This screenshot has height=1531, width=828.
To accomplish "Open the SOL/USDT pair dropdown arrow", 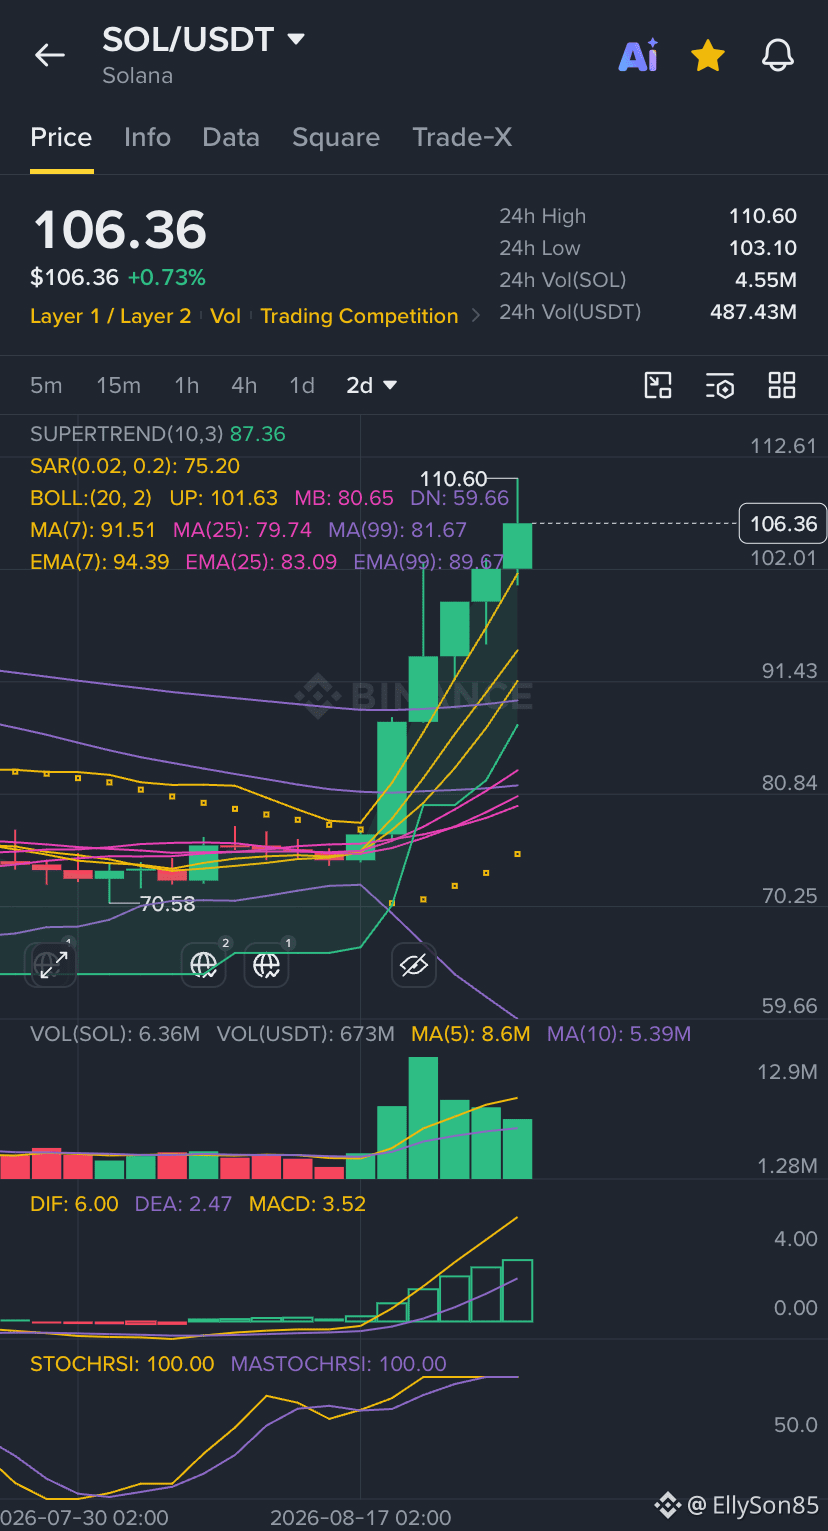I will 296,40.
